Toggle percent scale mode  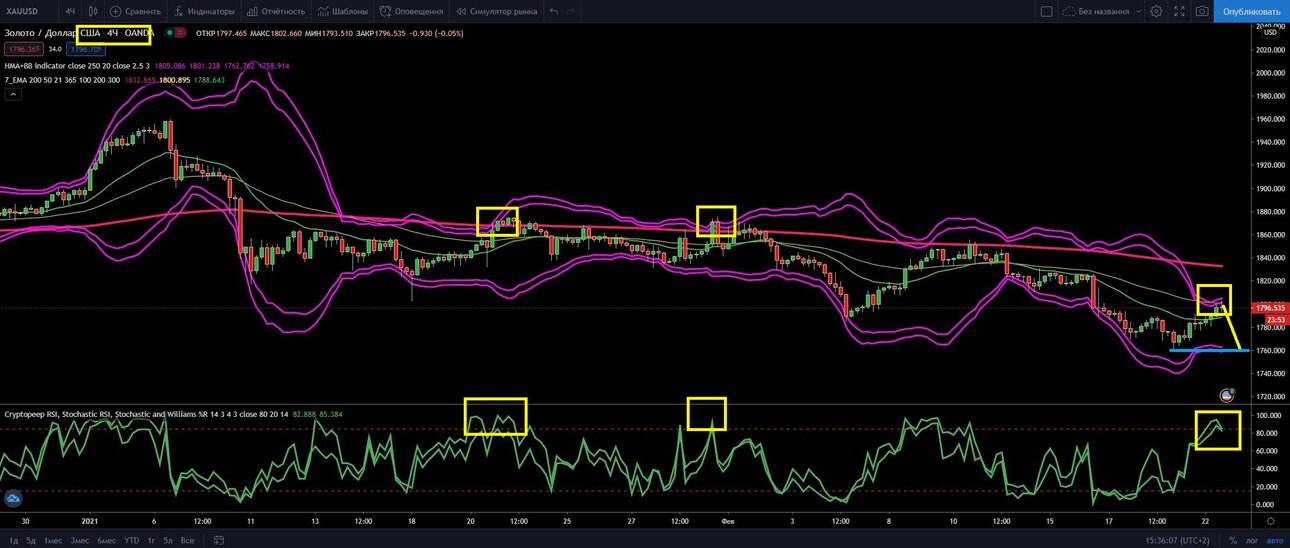pos(1234,541)
